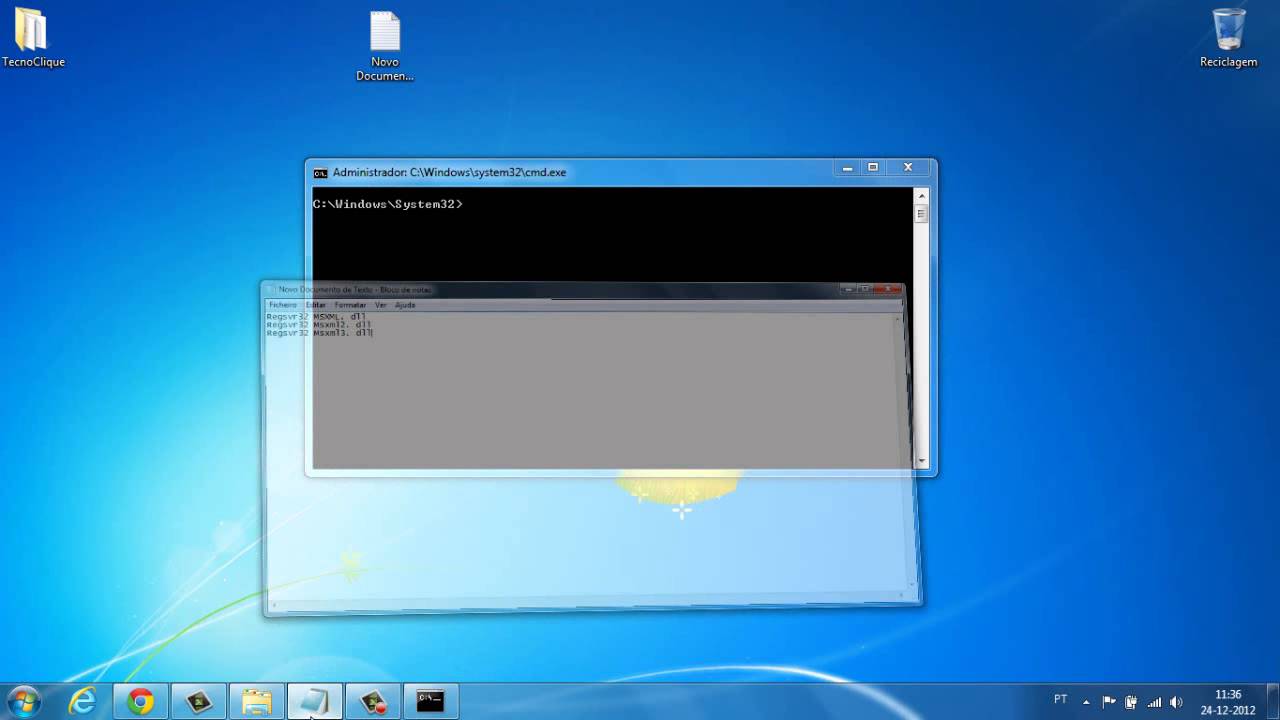Show hidden tray icons arrow
The image size is (1280, 720).
pos(1086,702)
